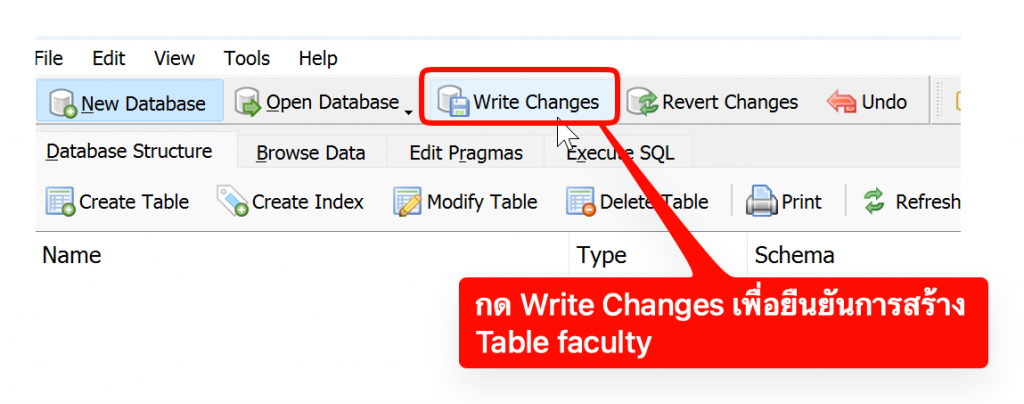Click the Create Index icon
Screen dimensions: 1024x404
click(x=232, y=202)
